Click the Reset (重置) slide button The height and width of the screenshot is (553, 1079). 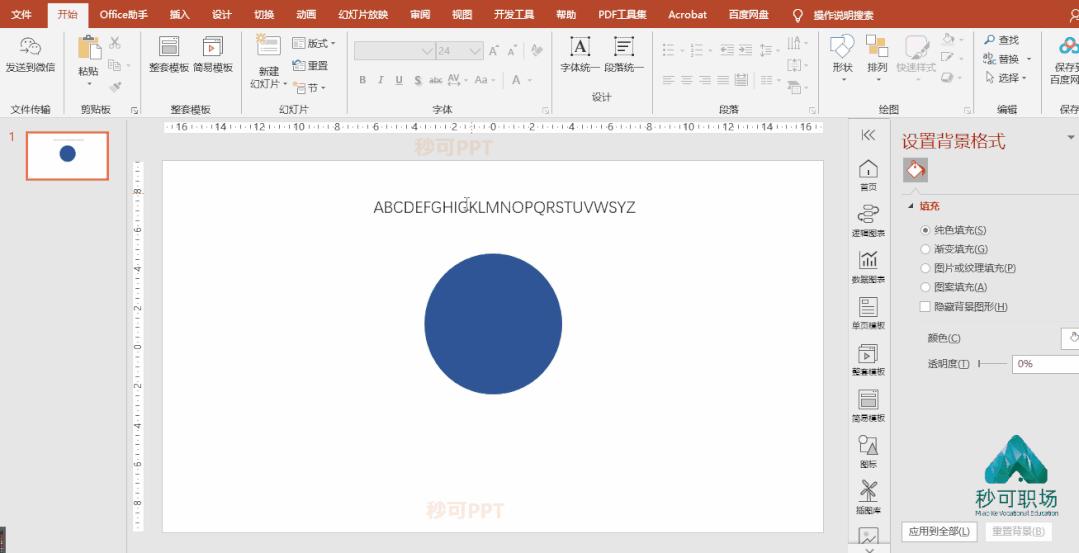tap(310, 65)
